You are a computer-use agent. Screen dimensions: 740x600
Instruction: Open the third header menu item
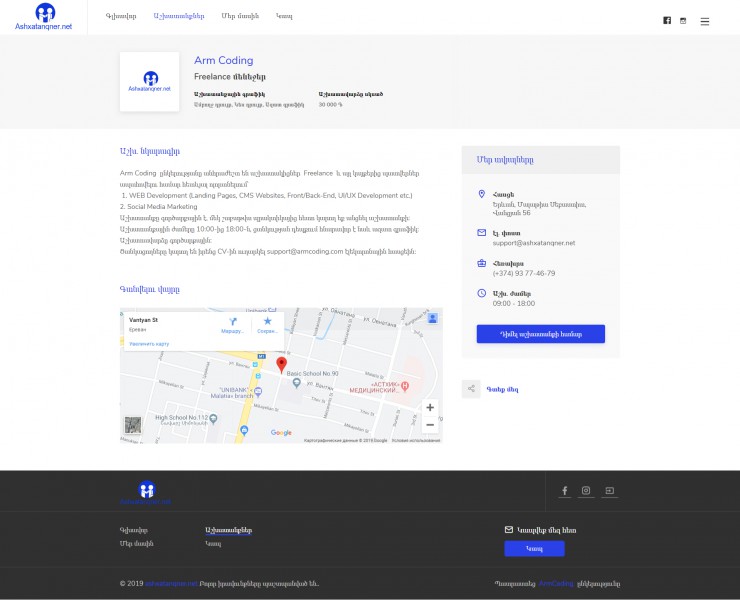click(240, 16)
